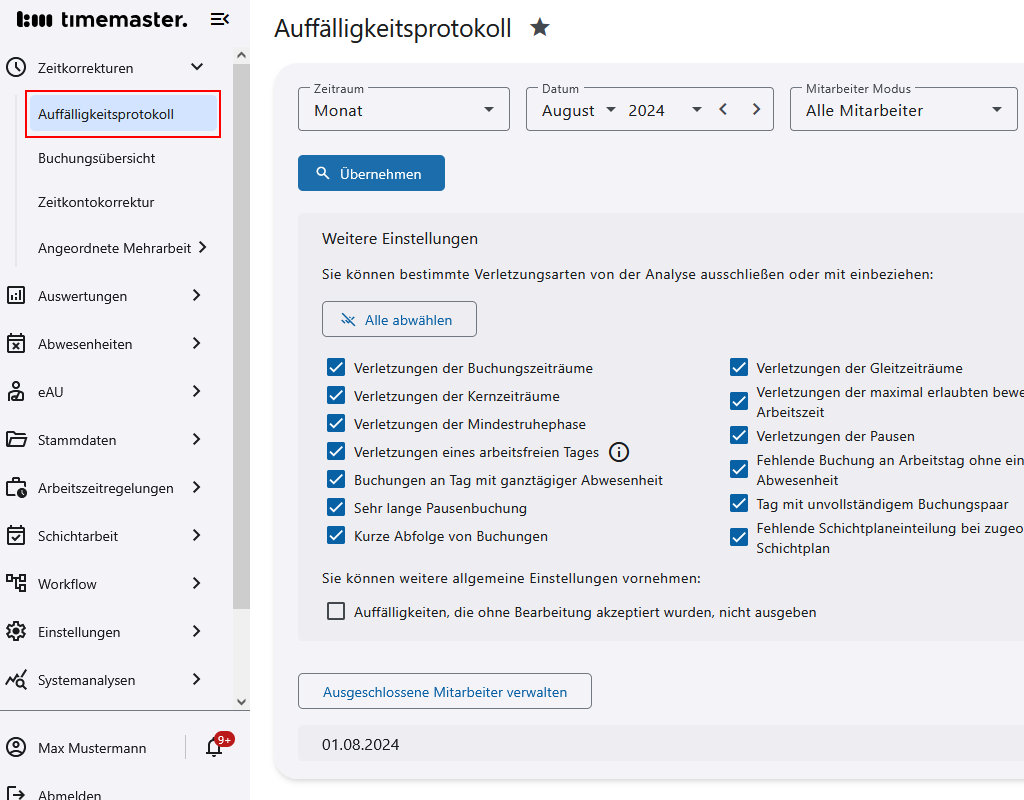Enable Auffälligkeiten ohne Bearbeitung nicht ausgeben
This screenshot has height=800, width=1024.
(x=336, y=611)
